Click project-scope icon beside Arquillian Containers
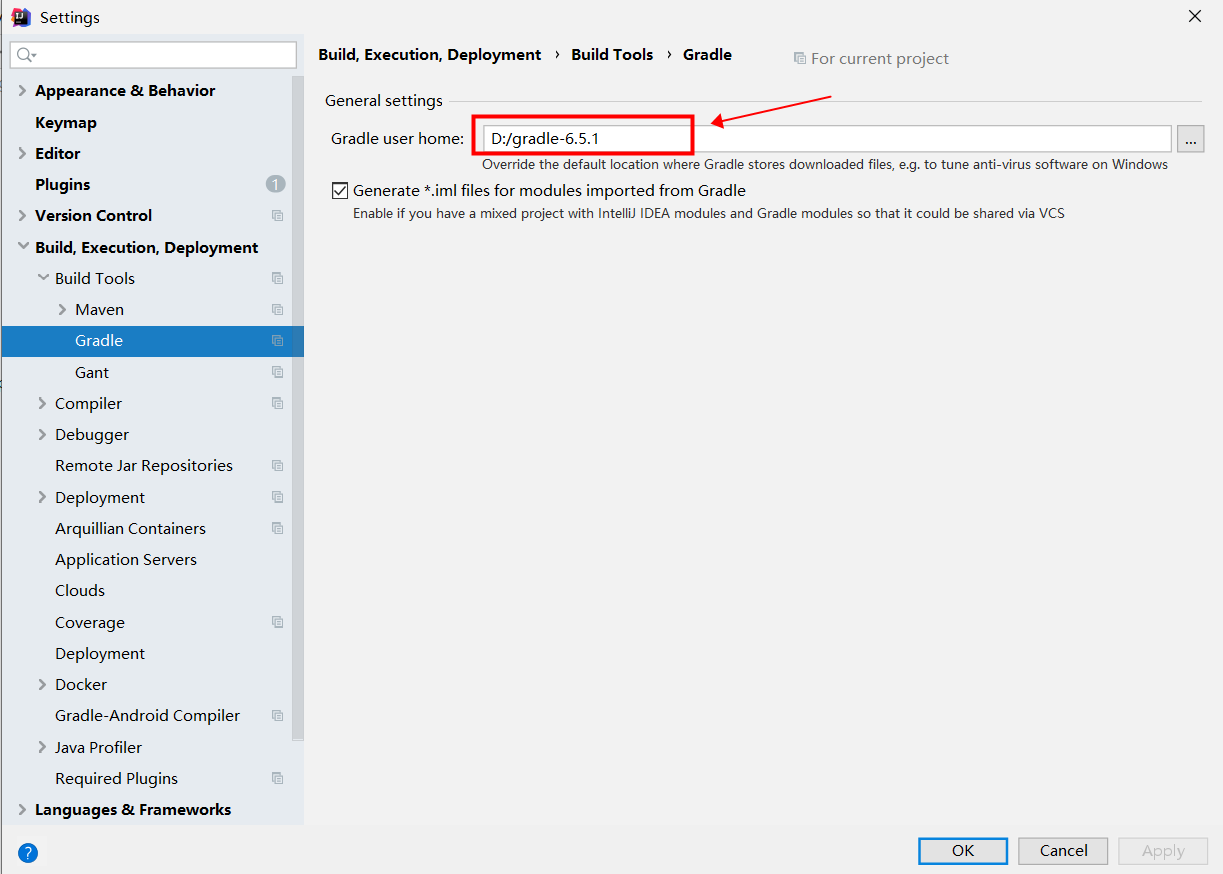Viewport: 1223px width, 874px height. (277, 529)
